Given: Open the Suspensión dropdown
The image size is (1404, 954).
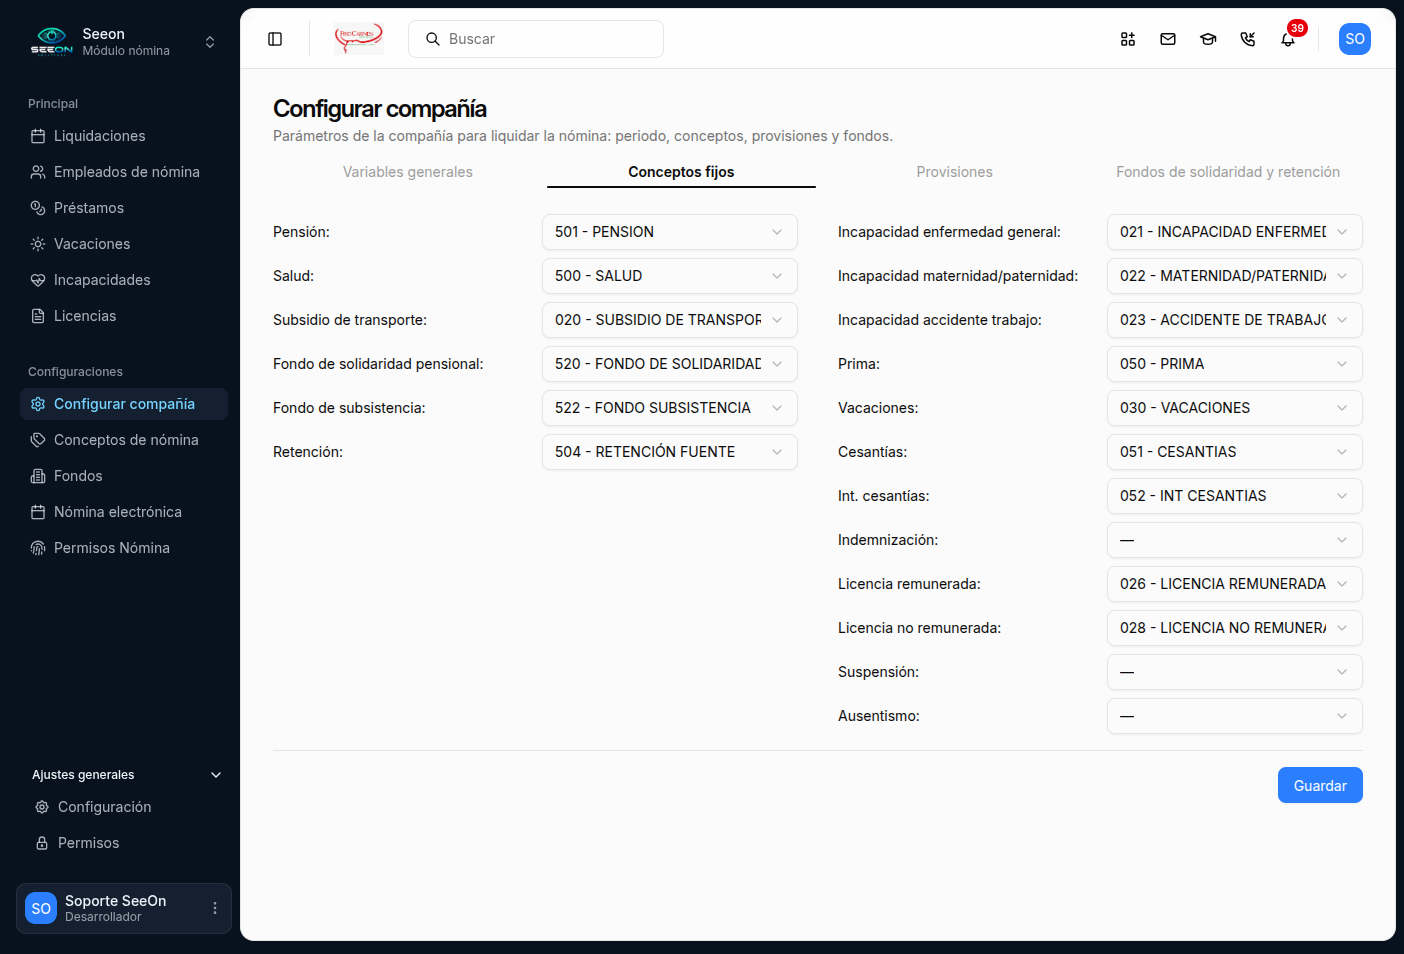Looking at the screenshot, I should (1235, 672).
